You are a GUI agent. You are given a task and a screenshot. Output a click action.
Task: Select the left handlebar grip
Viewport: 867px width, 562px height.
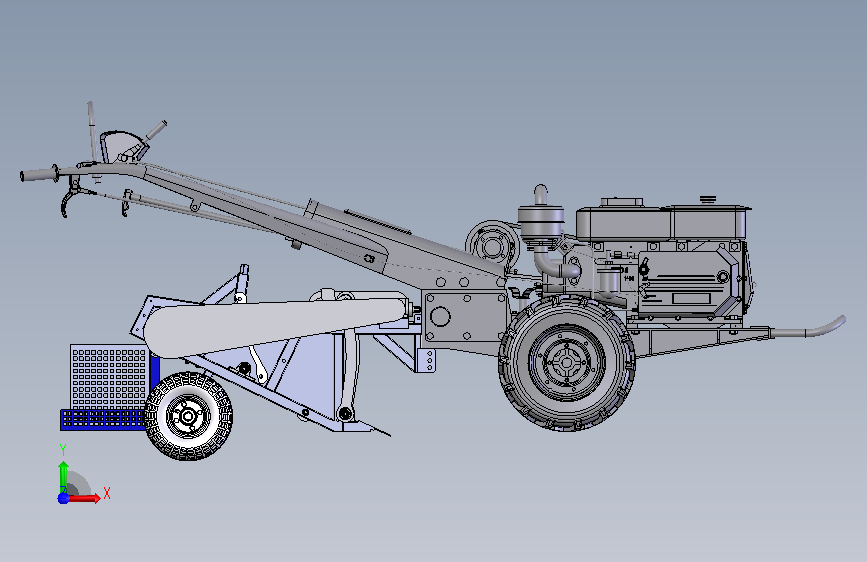(39, 175)
